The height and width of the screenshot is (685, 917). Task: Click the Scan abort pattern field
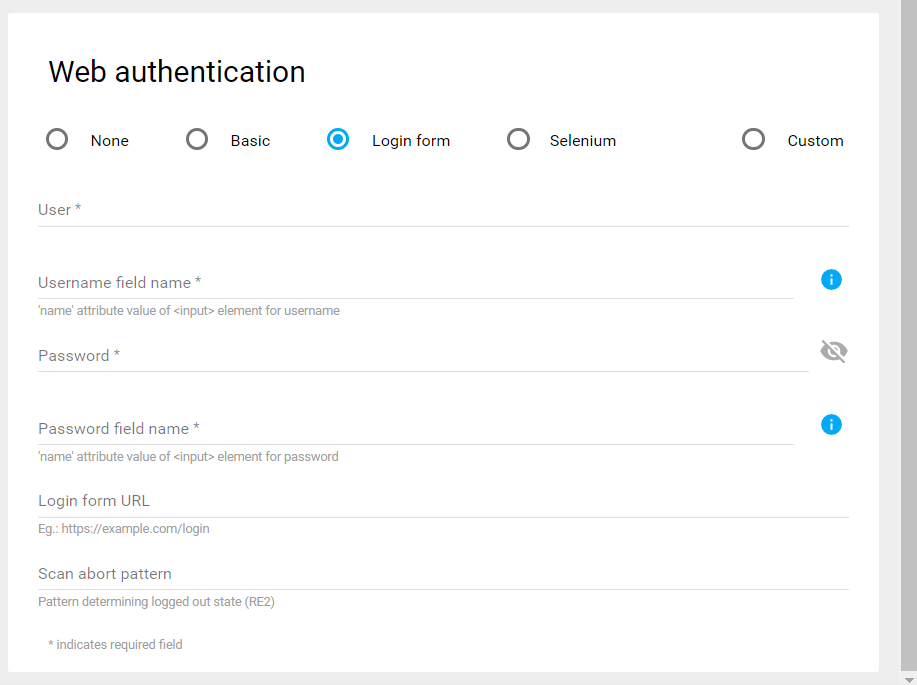(442, 574)
